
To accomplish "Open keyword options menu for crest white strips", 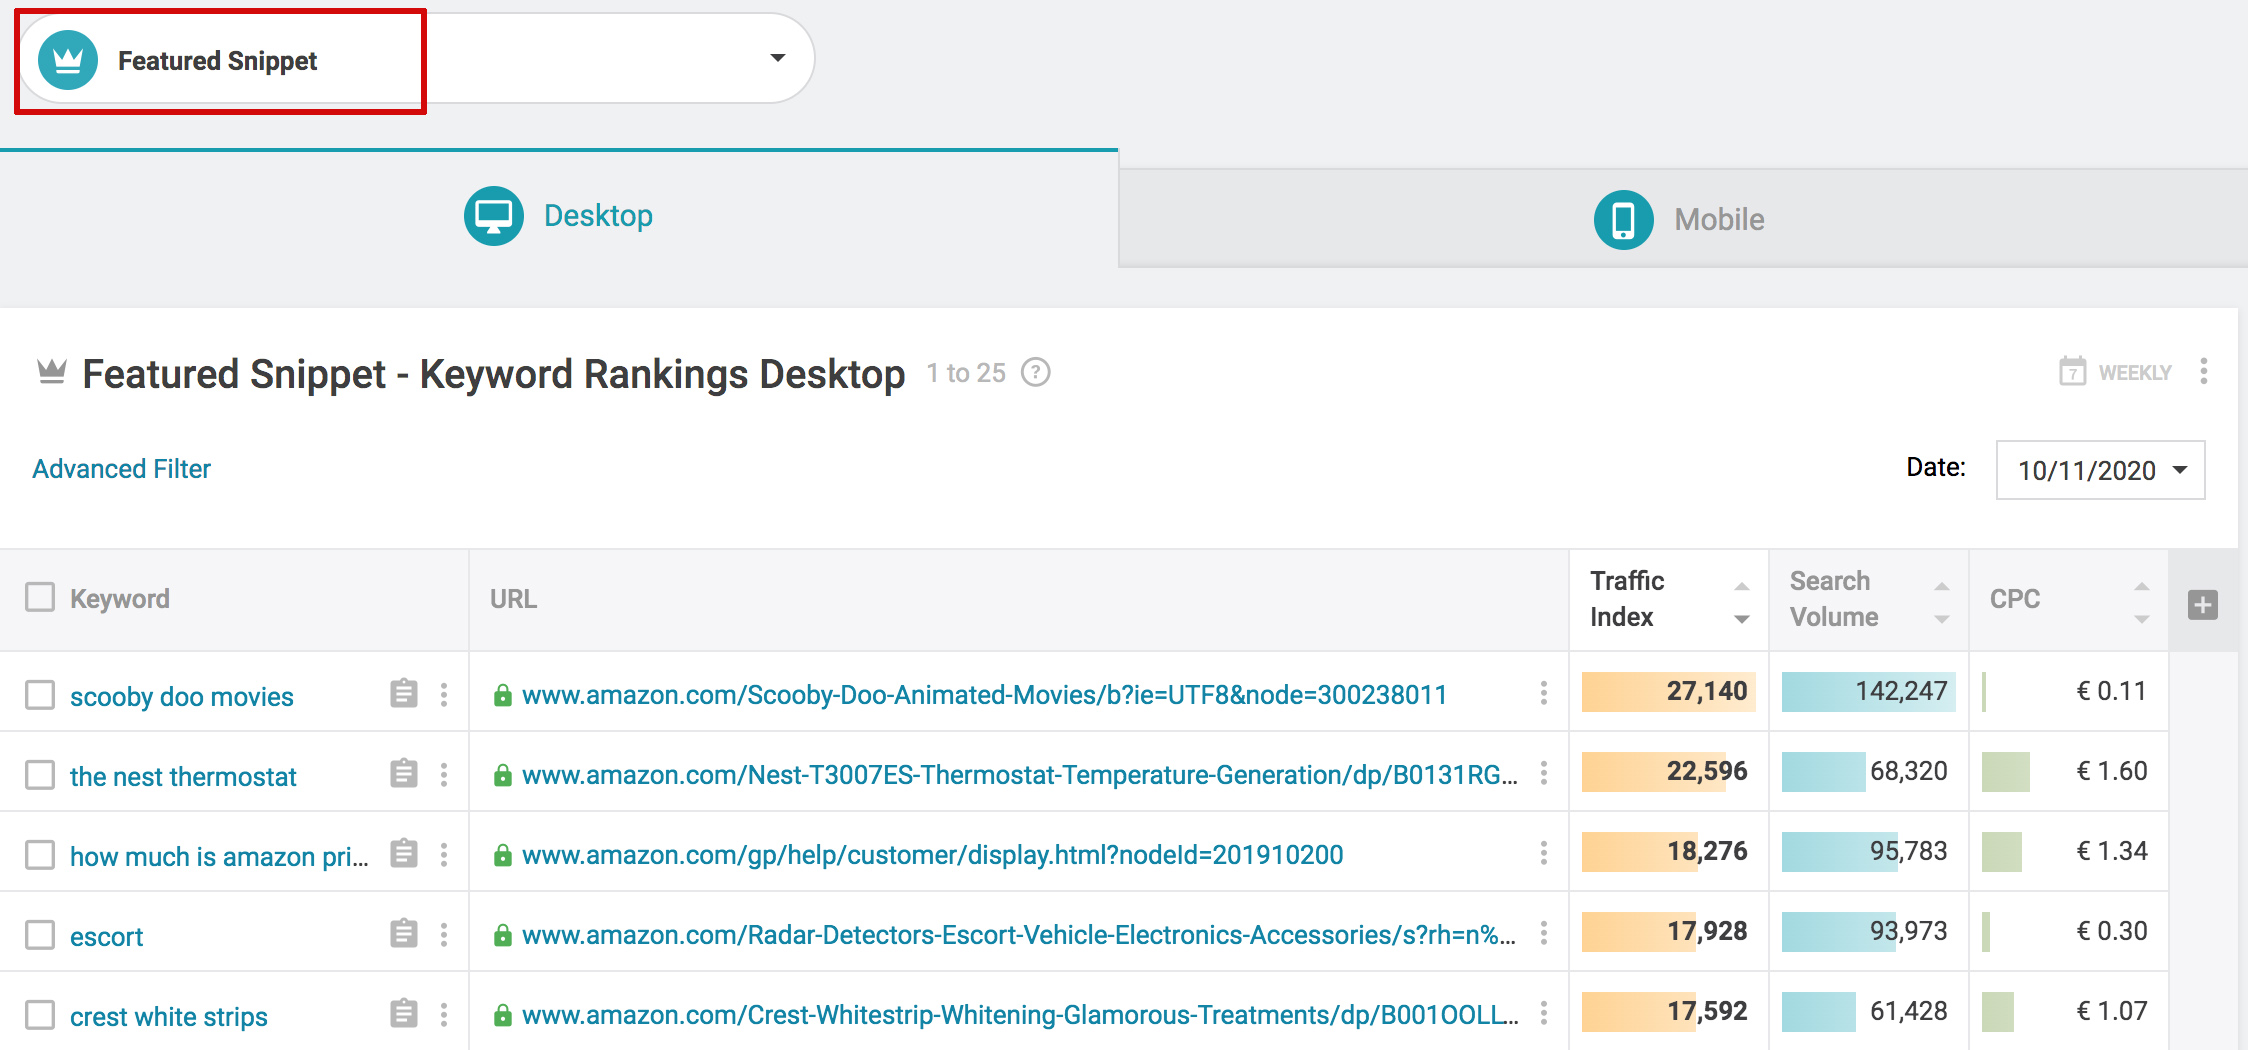I will point(444,1014).
